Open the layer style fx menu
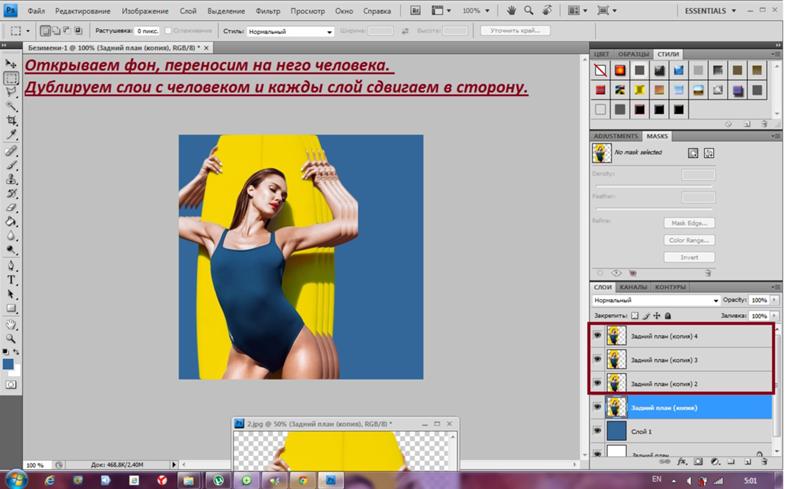Screen dimensions: 800x489 pos(682,461)
